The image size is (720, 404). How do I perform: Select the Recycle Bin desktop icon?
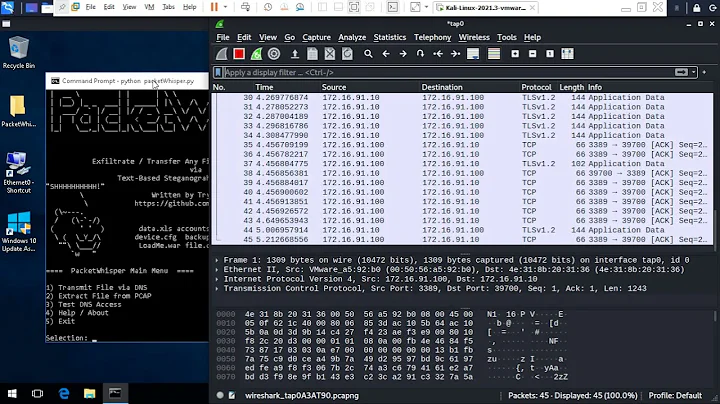(18, 53)
